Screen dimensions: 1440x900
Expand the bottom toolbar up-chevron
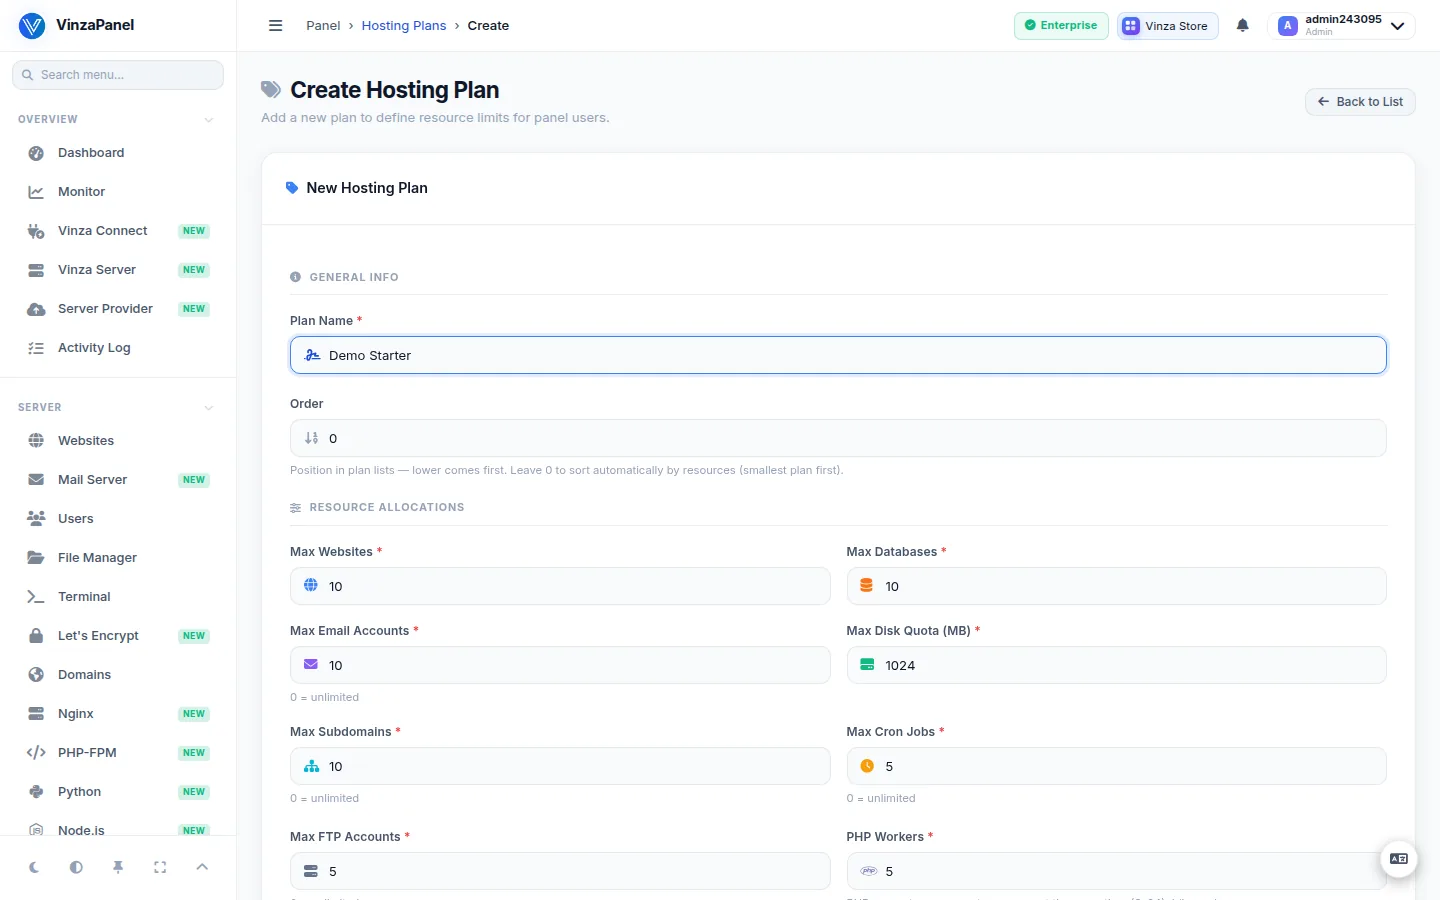202,867
